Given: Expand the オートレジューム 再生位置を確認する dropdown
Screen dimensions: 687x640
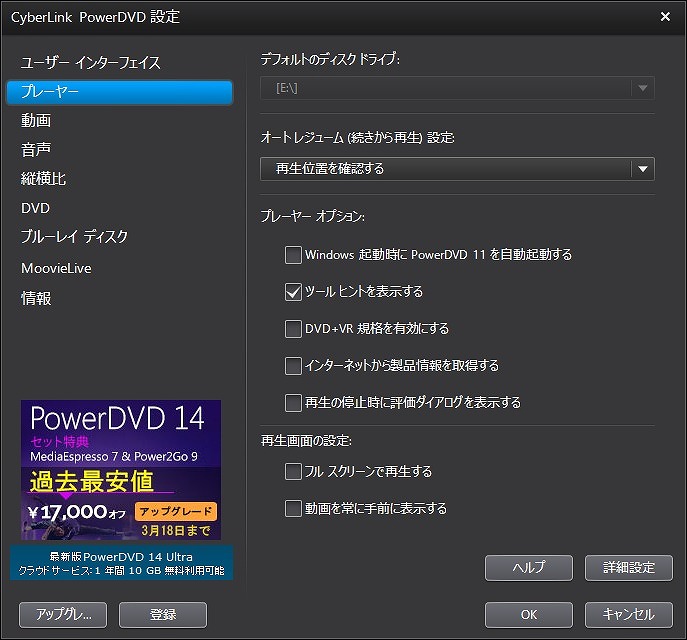Looking at the screenshot, I should point(457,169).
